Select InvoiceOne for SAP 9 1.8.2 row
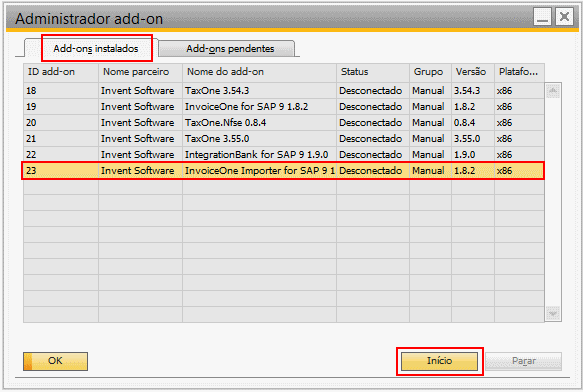Viewport: 583px width, 392px height. pyautogui.click(x=284, y=107)
